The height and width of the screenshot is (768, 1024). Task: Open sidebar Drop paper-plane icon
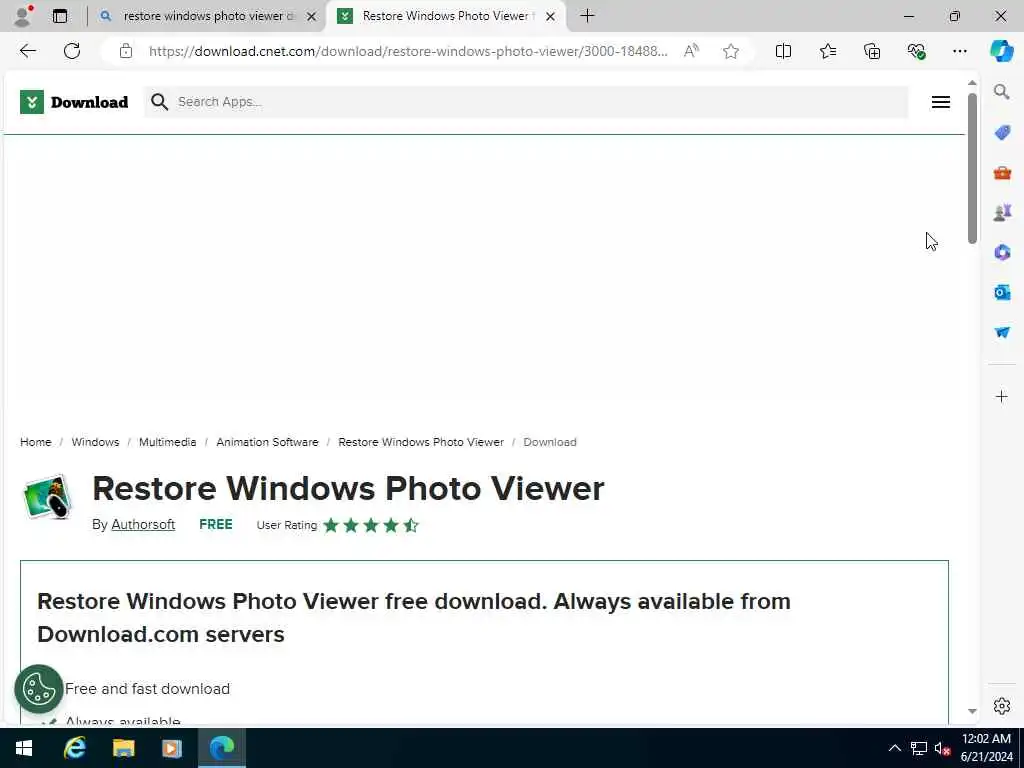tap(1002, 332)
